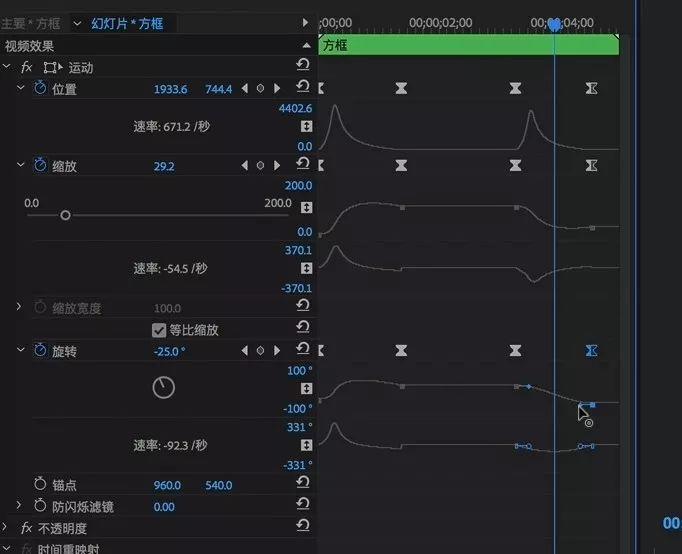This screenshot has width=682, height=554.
Task: Edit 锚点 X value 960.0
Action: pyautogui.click(x=167, y=485)
